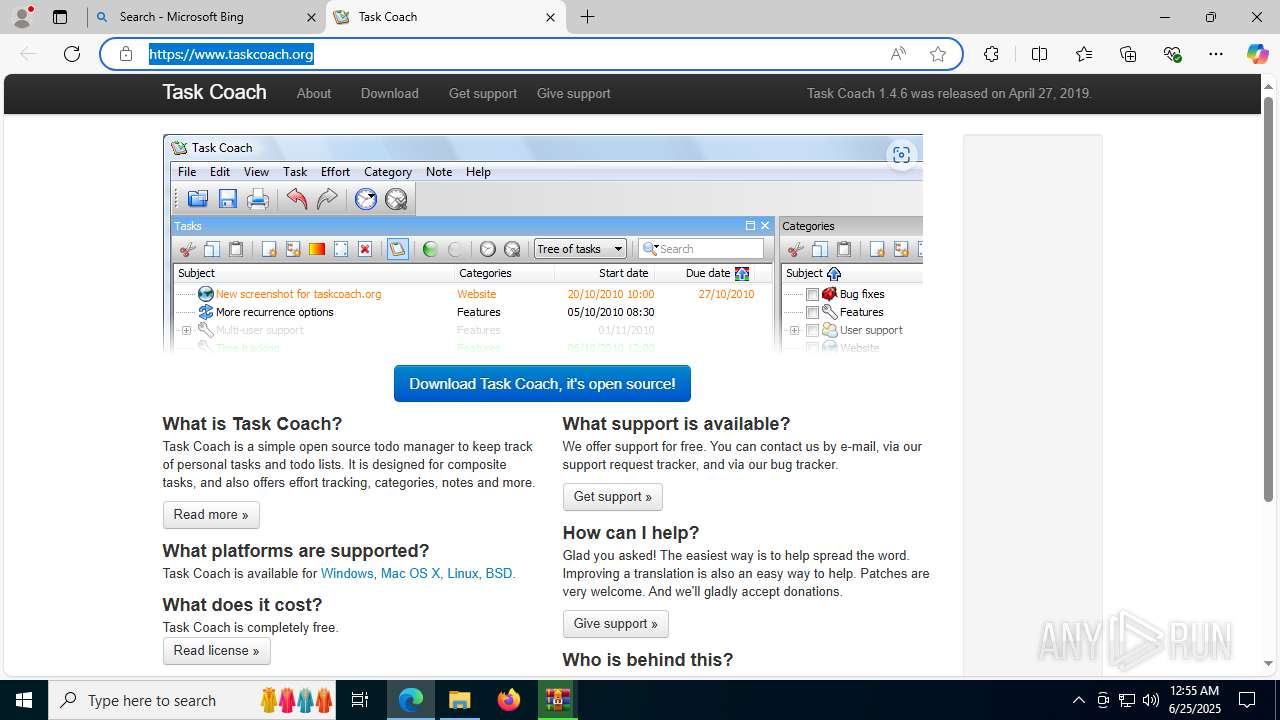Click the Read more button
This screenshot has width=1280, height=720.
tap(211, 515)
